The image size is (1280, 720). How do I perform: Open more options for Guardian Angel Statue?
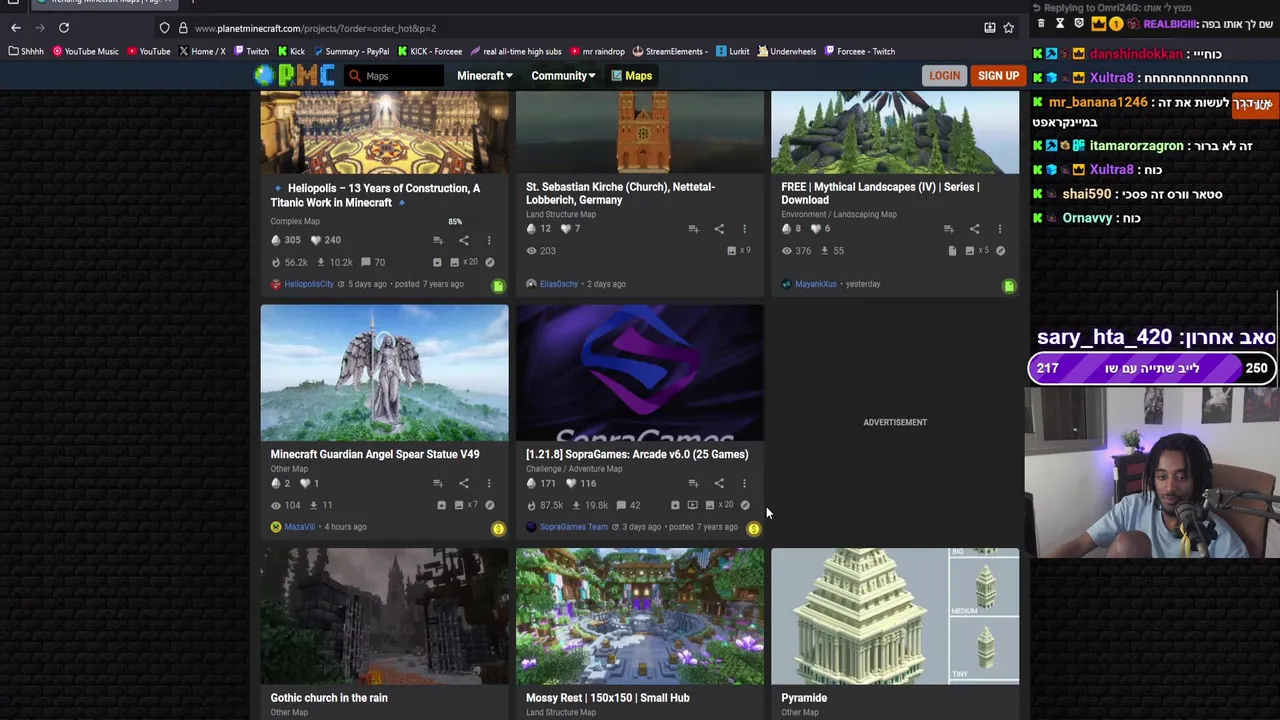489,484
